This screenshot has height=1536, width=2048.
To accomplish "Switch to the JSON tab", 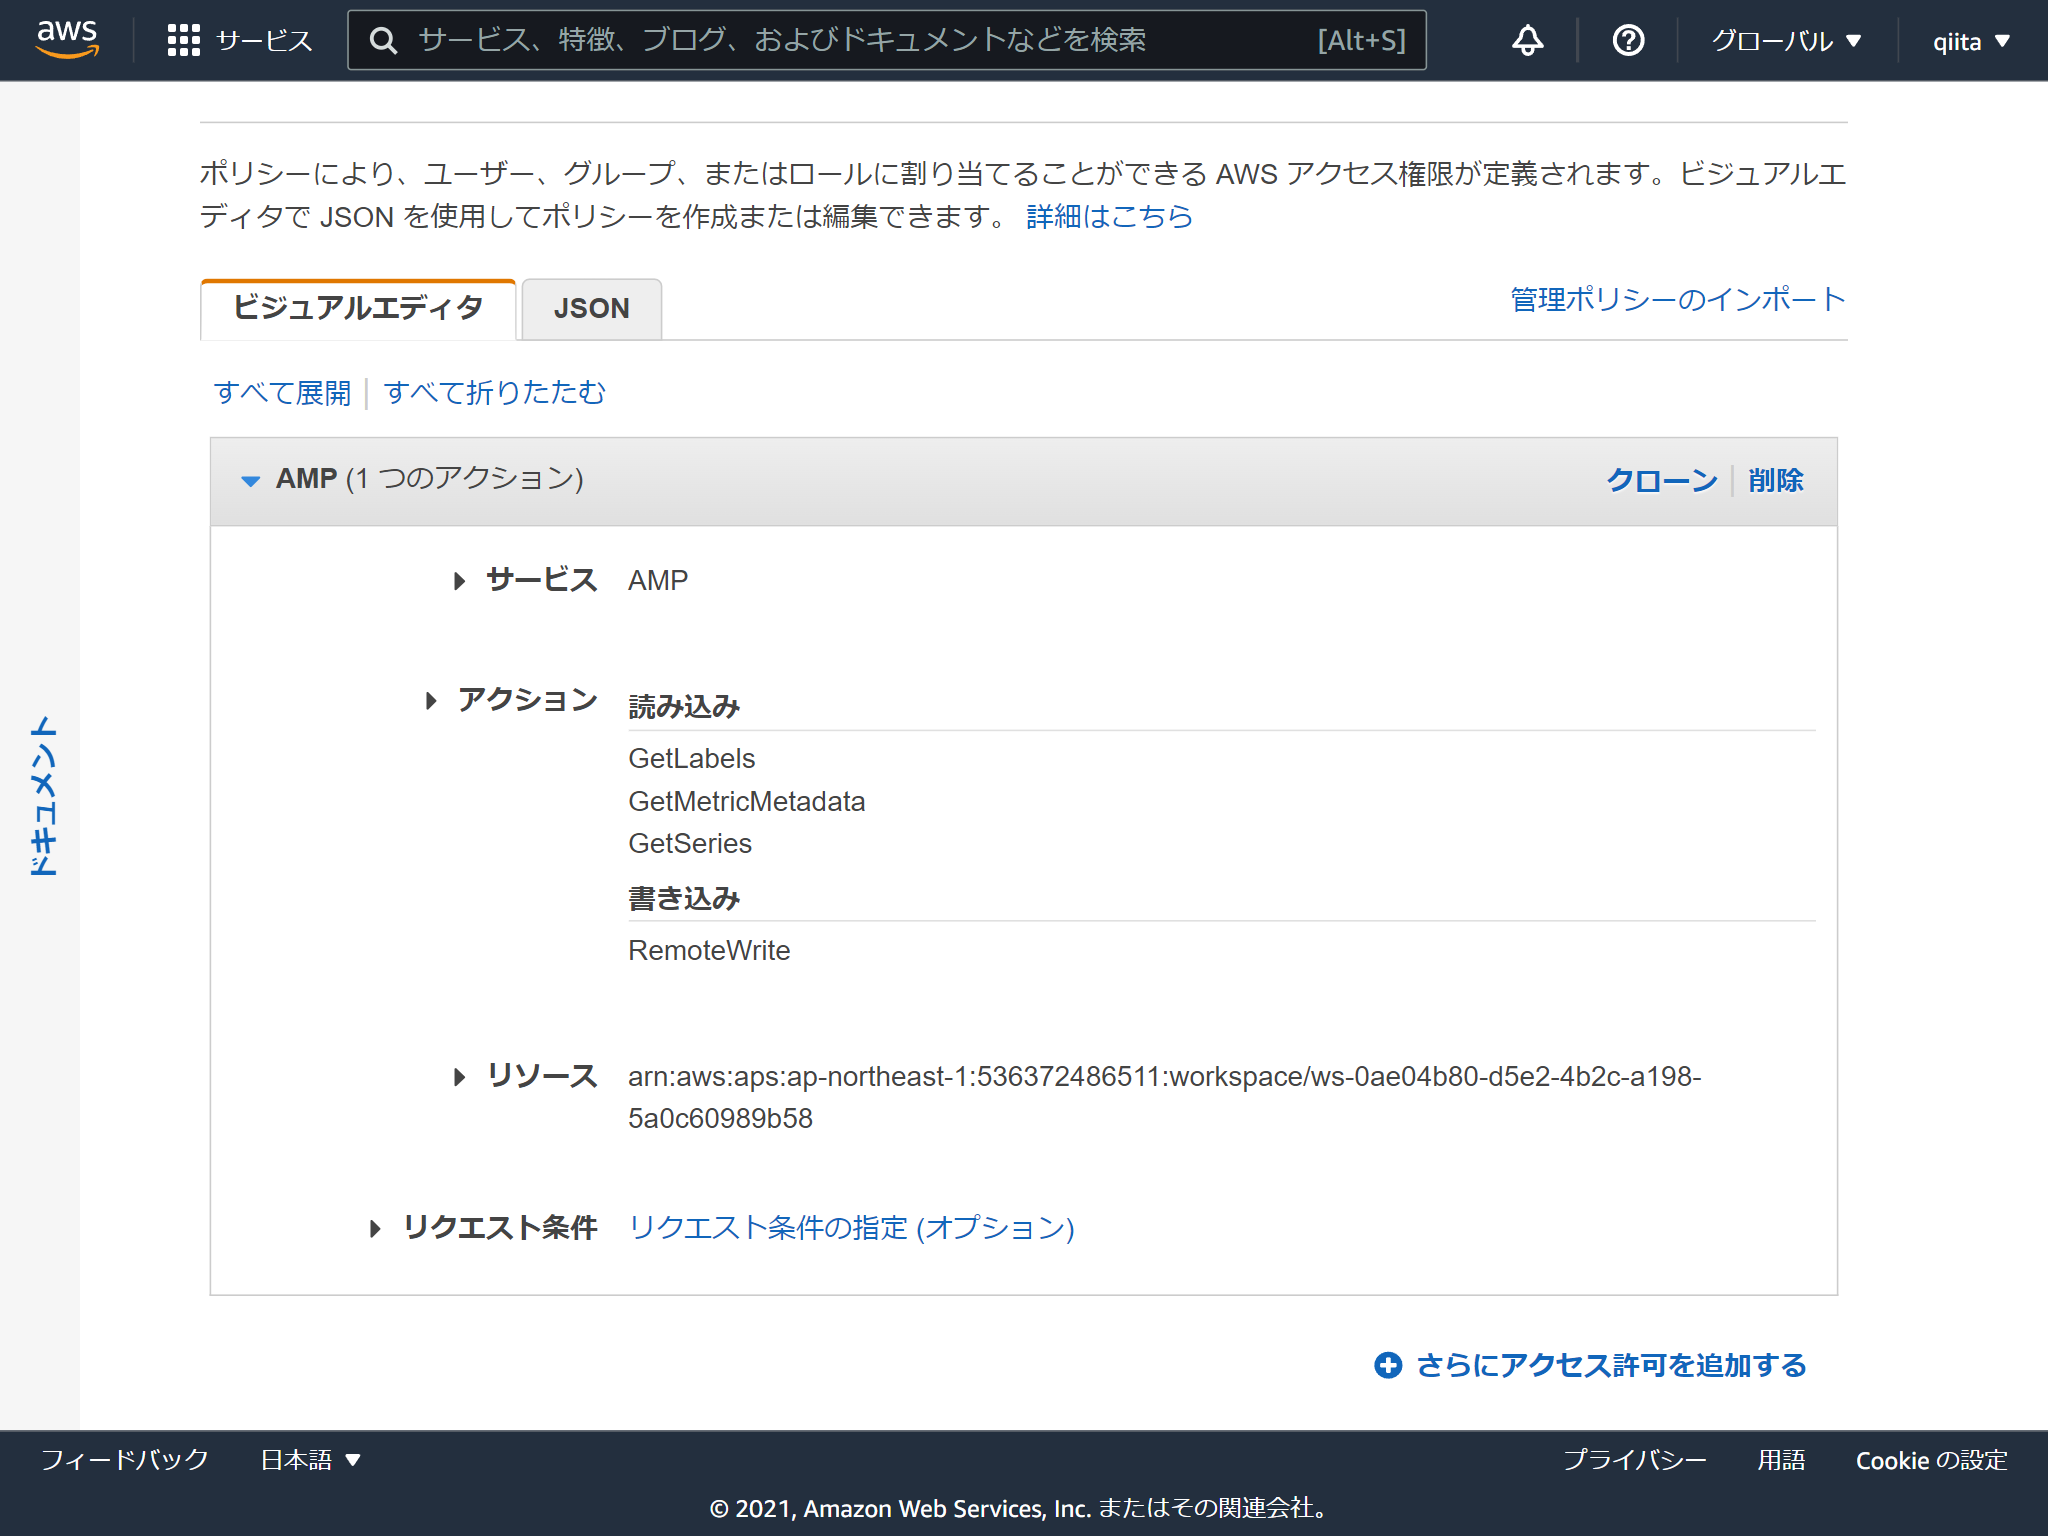I will pos(590,308).
